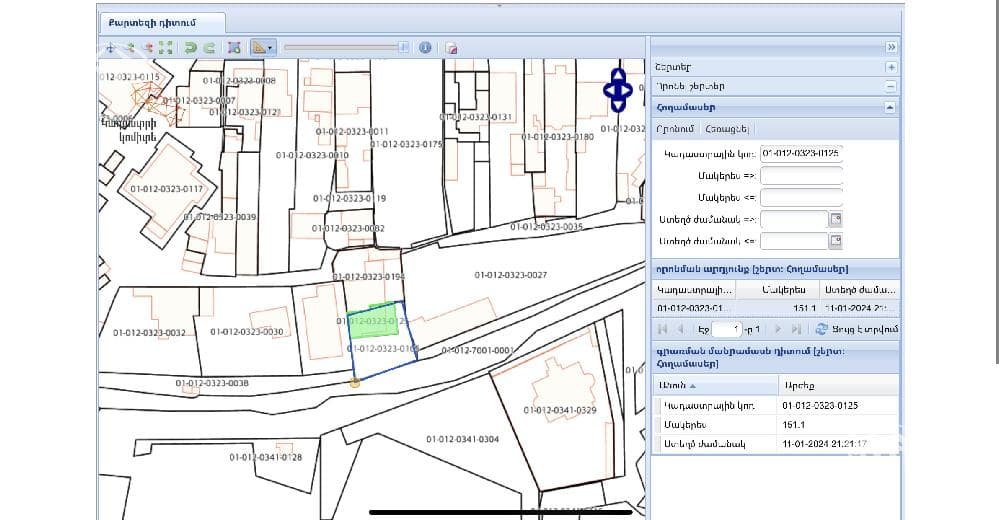Click parcel label 01-012-0323-0131 on map
This screenshot has height=520, width=1000.
(x=476, y=117)
